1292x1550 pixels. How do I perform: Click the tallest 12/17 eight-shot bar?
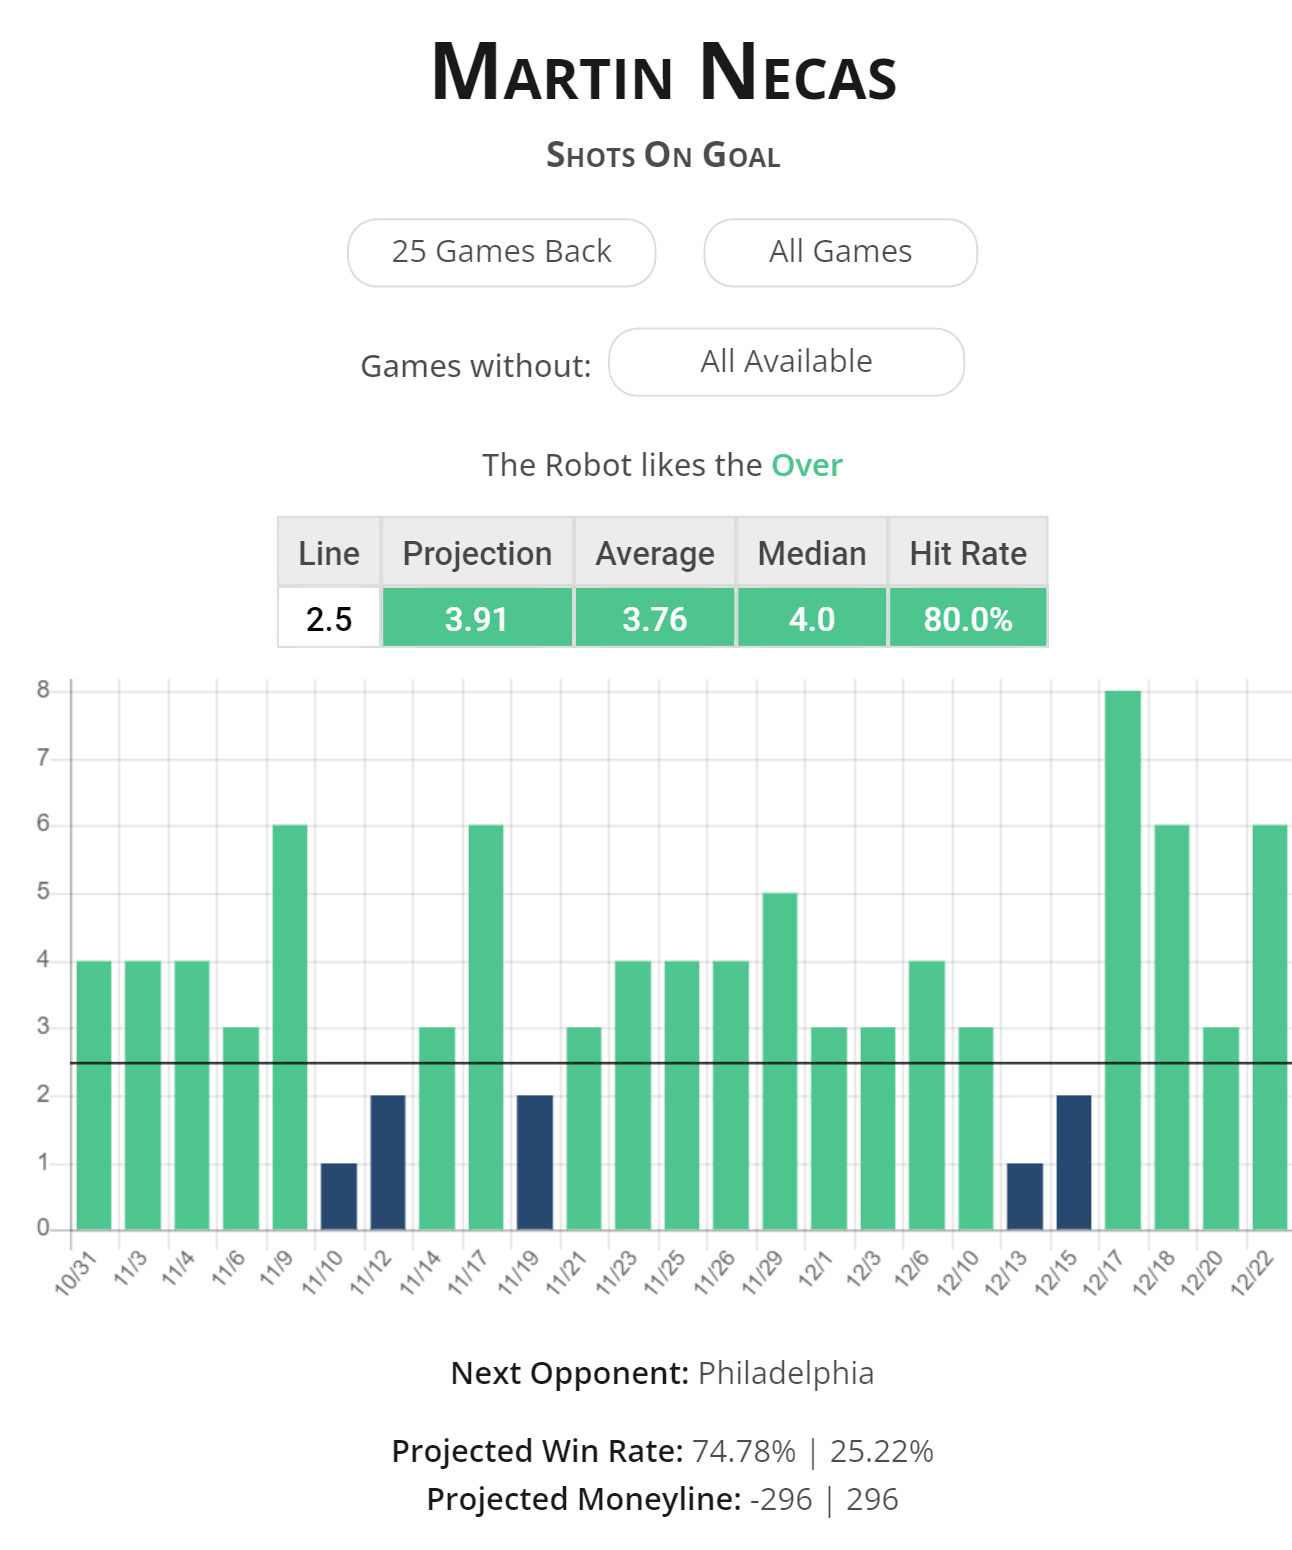pos(1123,960)
